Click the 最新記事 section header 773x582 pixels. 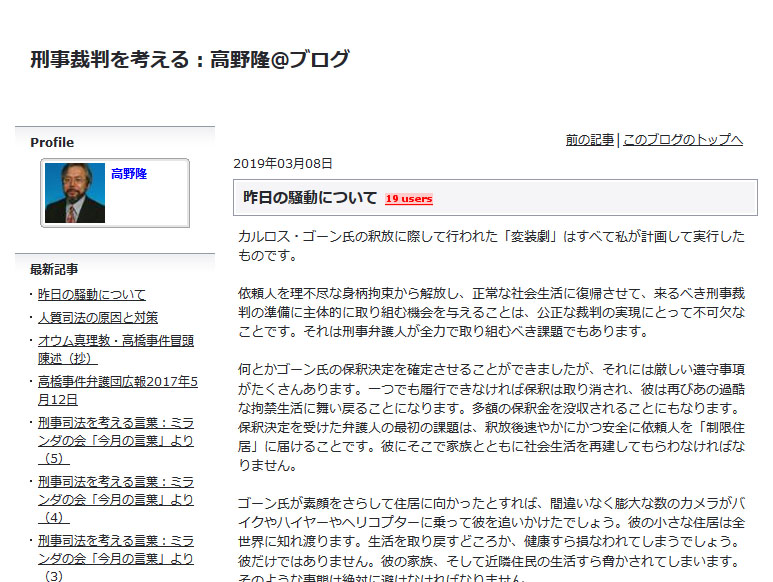tap(54, 269)
